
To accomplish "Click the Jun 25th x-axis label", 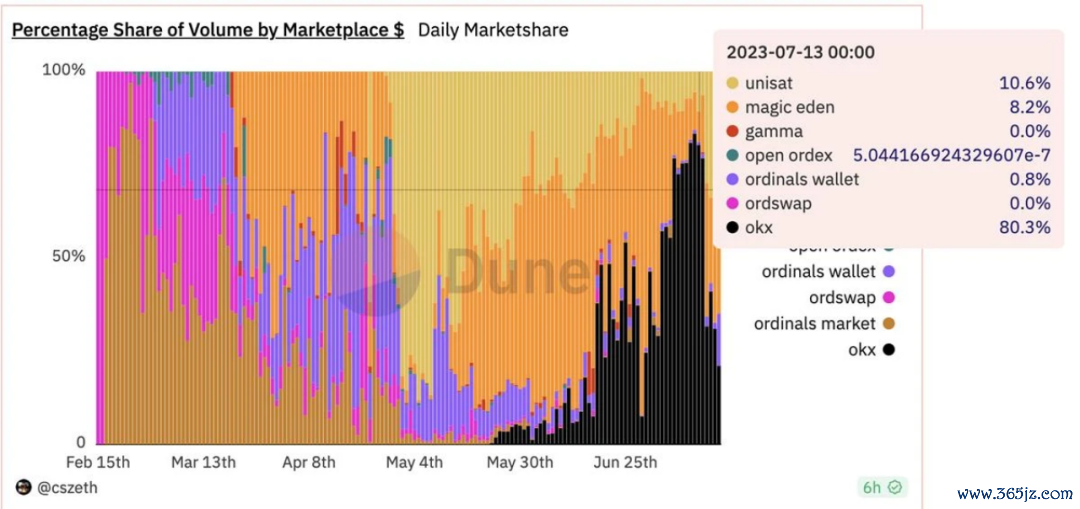I will 626,462.
